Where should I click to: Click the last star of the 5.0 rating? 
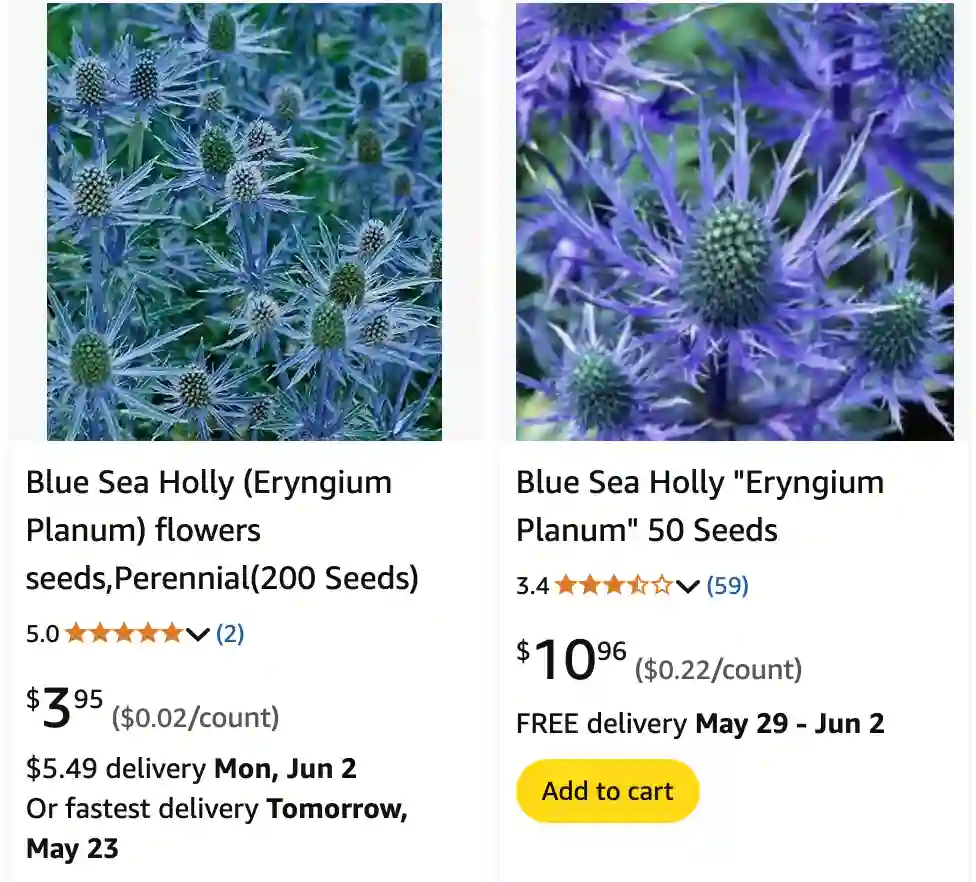[174, 631]
